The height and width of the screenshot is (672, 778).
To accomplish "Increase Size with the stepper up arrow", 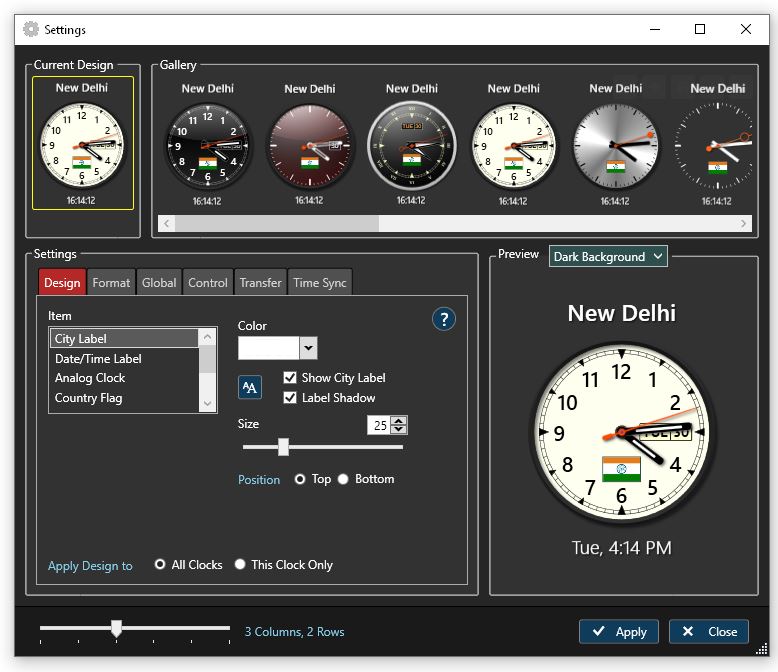I will [399, 421].
